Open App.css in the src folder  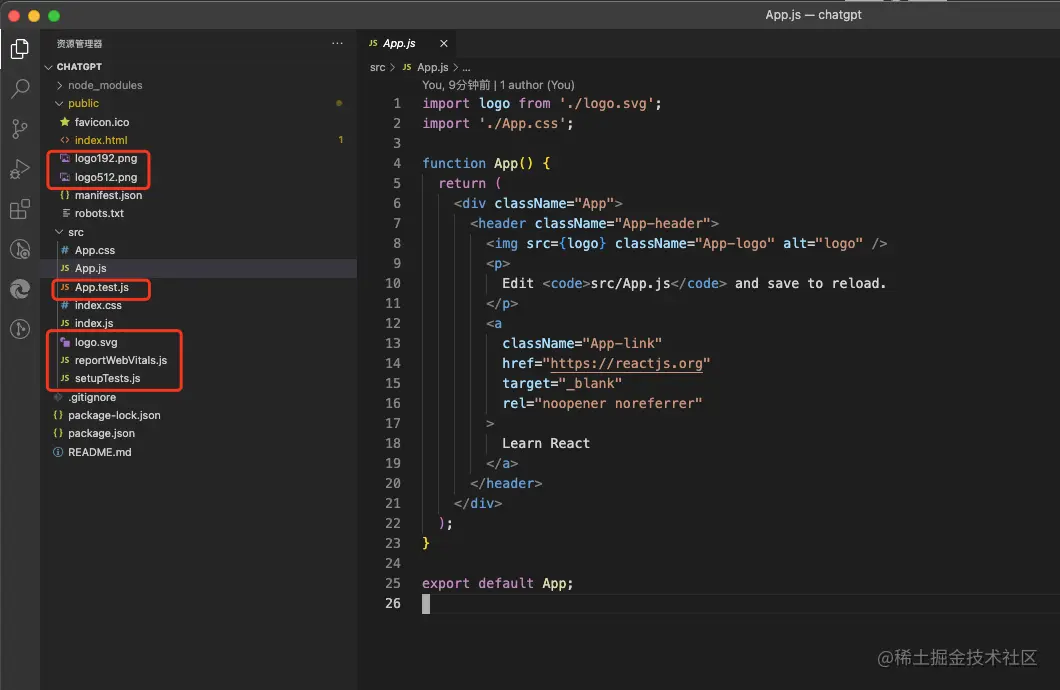(x=95, y=250)
